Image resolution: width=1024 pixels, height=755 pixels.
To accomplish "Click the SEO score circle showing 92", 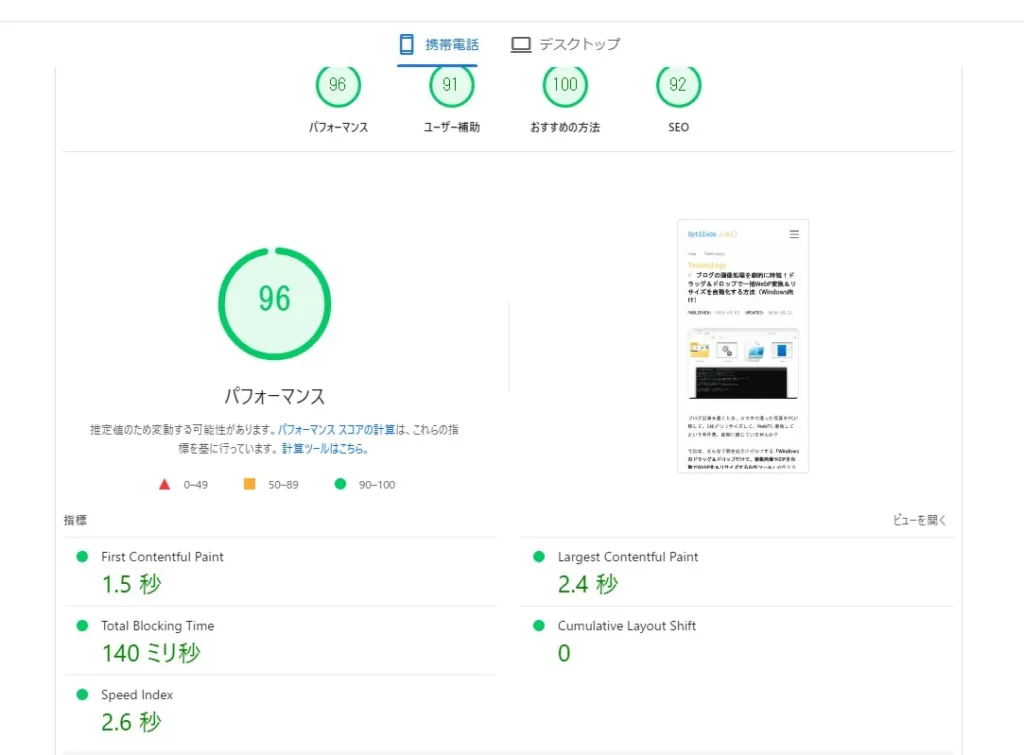I will click(678, 85).
